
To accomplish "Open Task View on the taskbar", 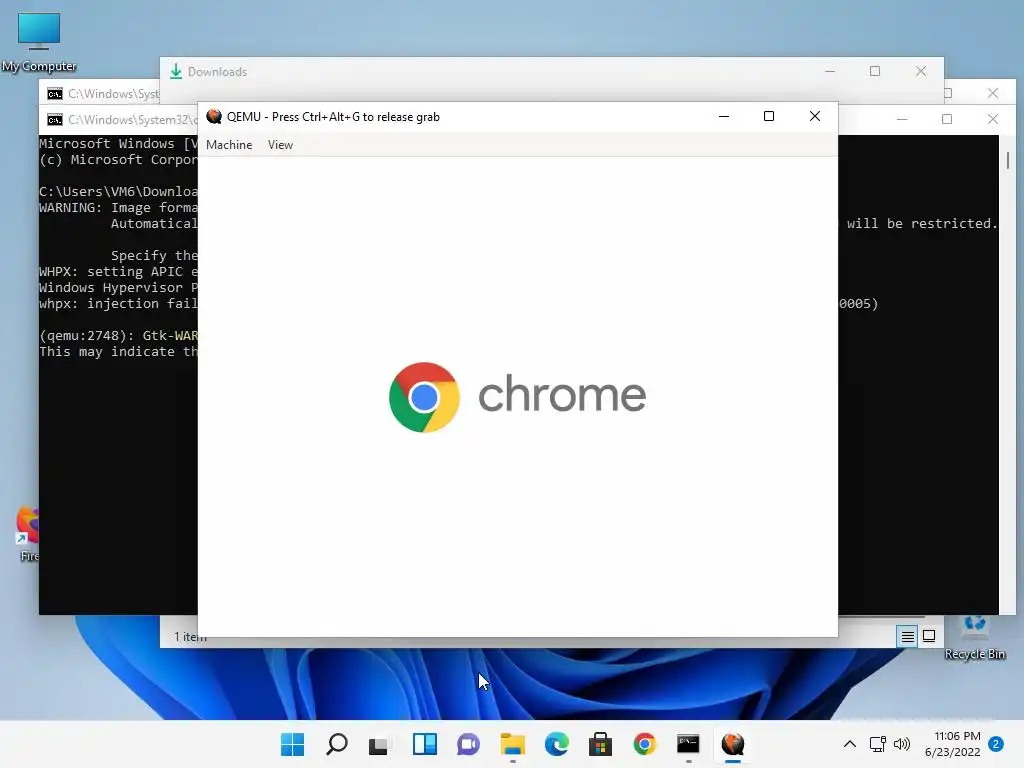I will (379, 744).
